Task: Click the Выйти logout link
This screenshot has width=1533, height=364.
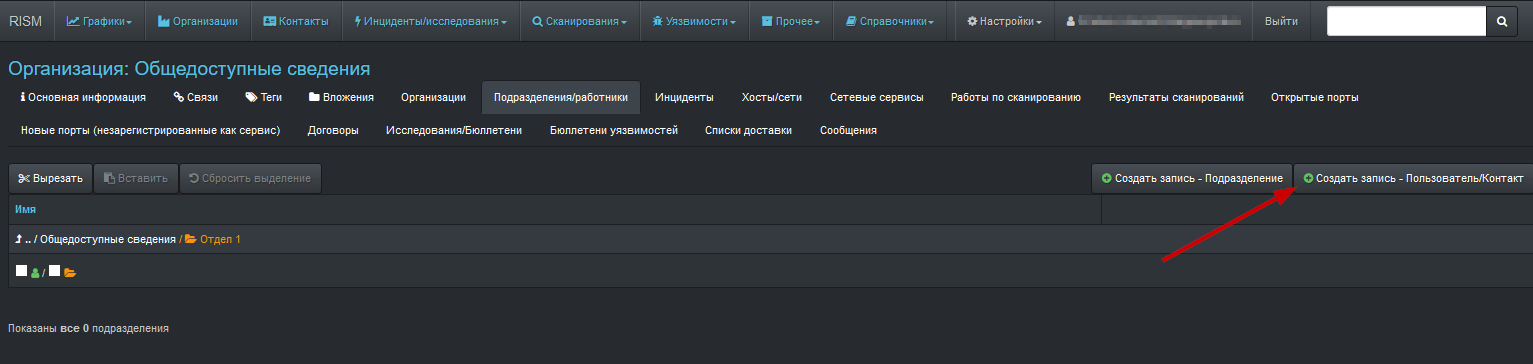Action: 1281,21
